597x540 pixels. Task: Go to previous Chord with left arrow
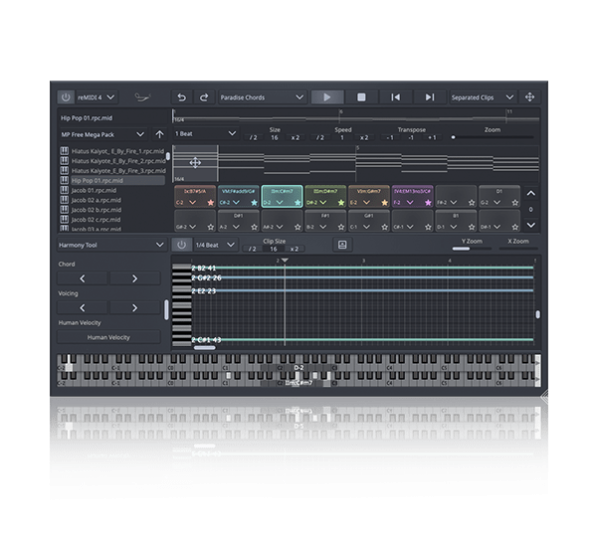coord(82,279)
